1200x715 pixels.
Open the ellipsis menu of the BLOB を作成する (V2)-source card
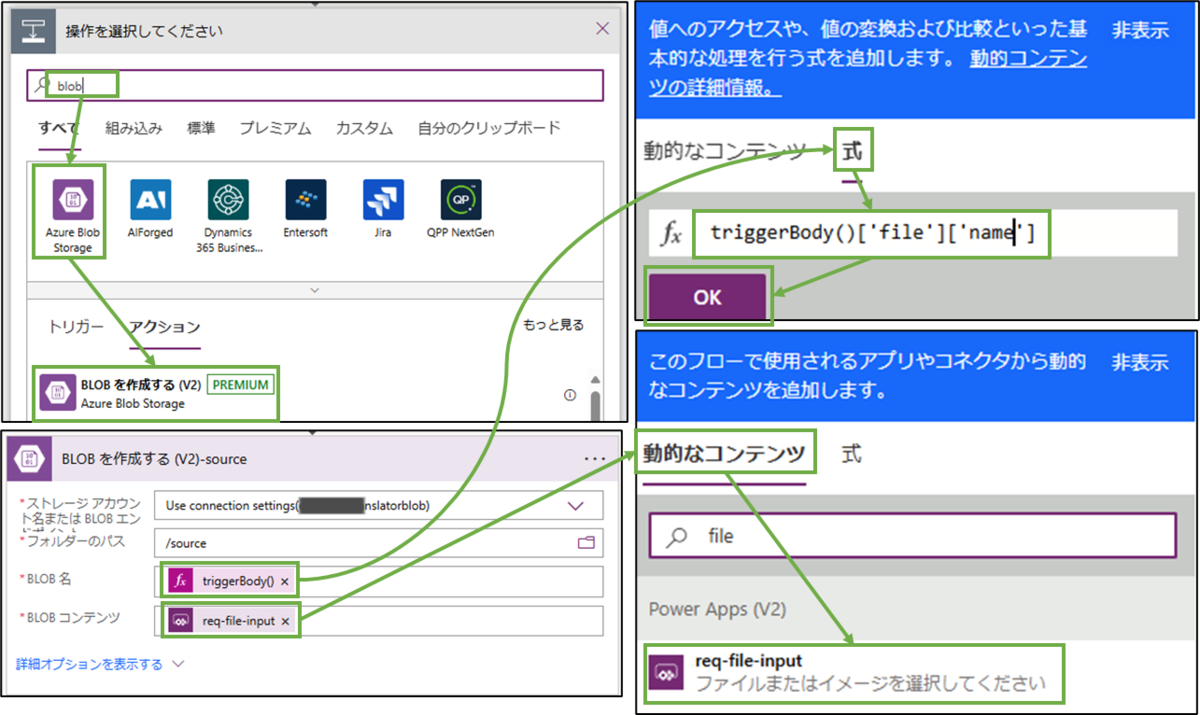point(595,458)
